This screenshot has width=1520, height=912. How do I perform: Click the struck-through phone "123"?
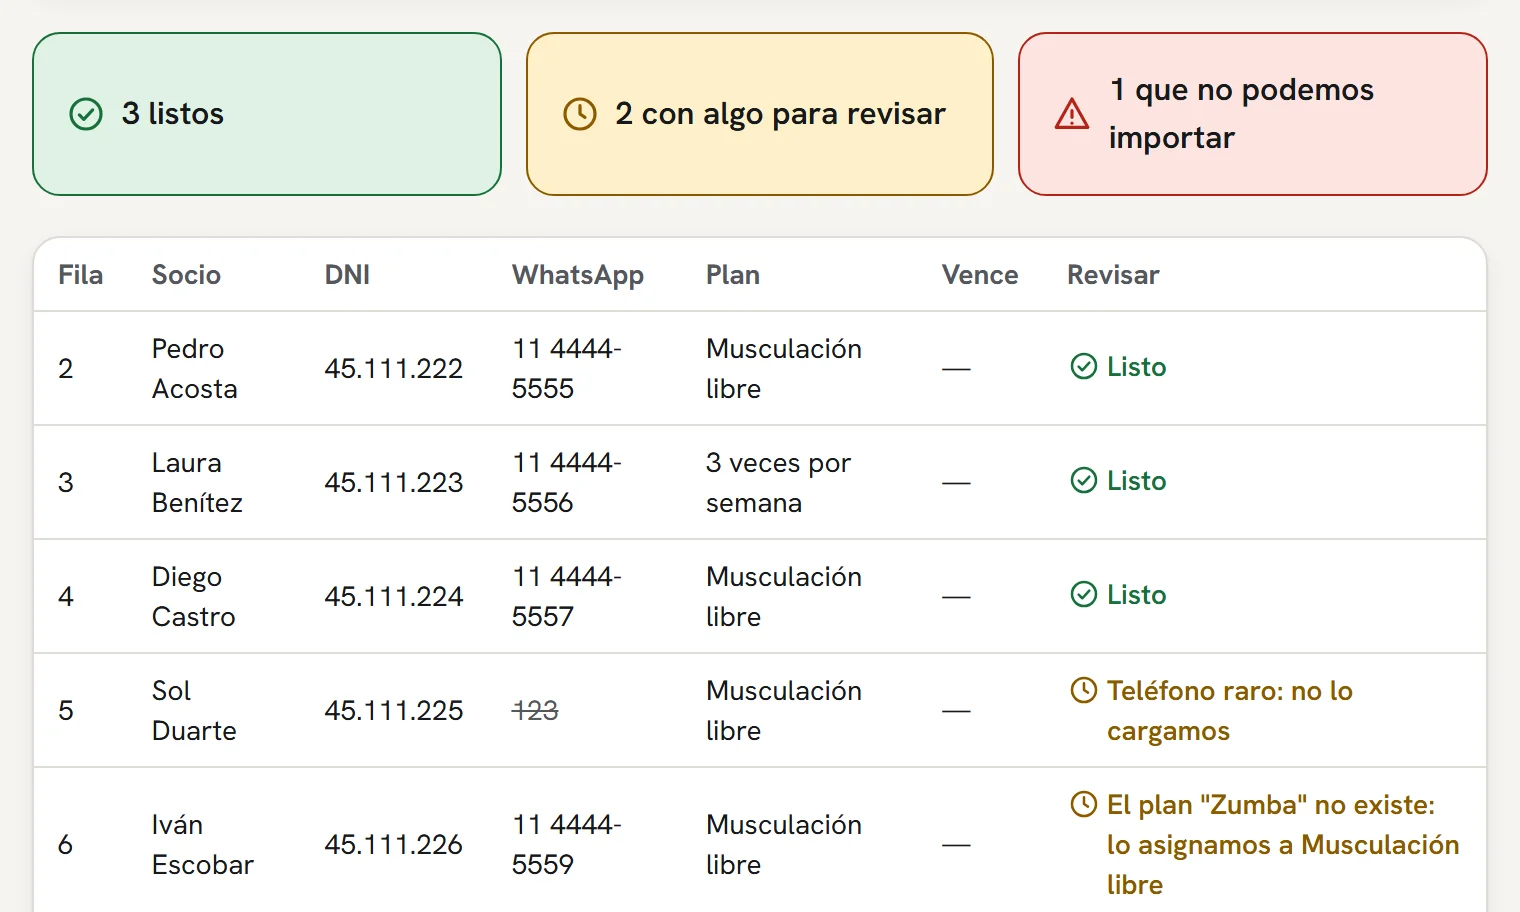(535, 711)
